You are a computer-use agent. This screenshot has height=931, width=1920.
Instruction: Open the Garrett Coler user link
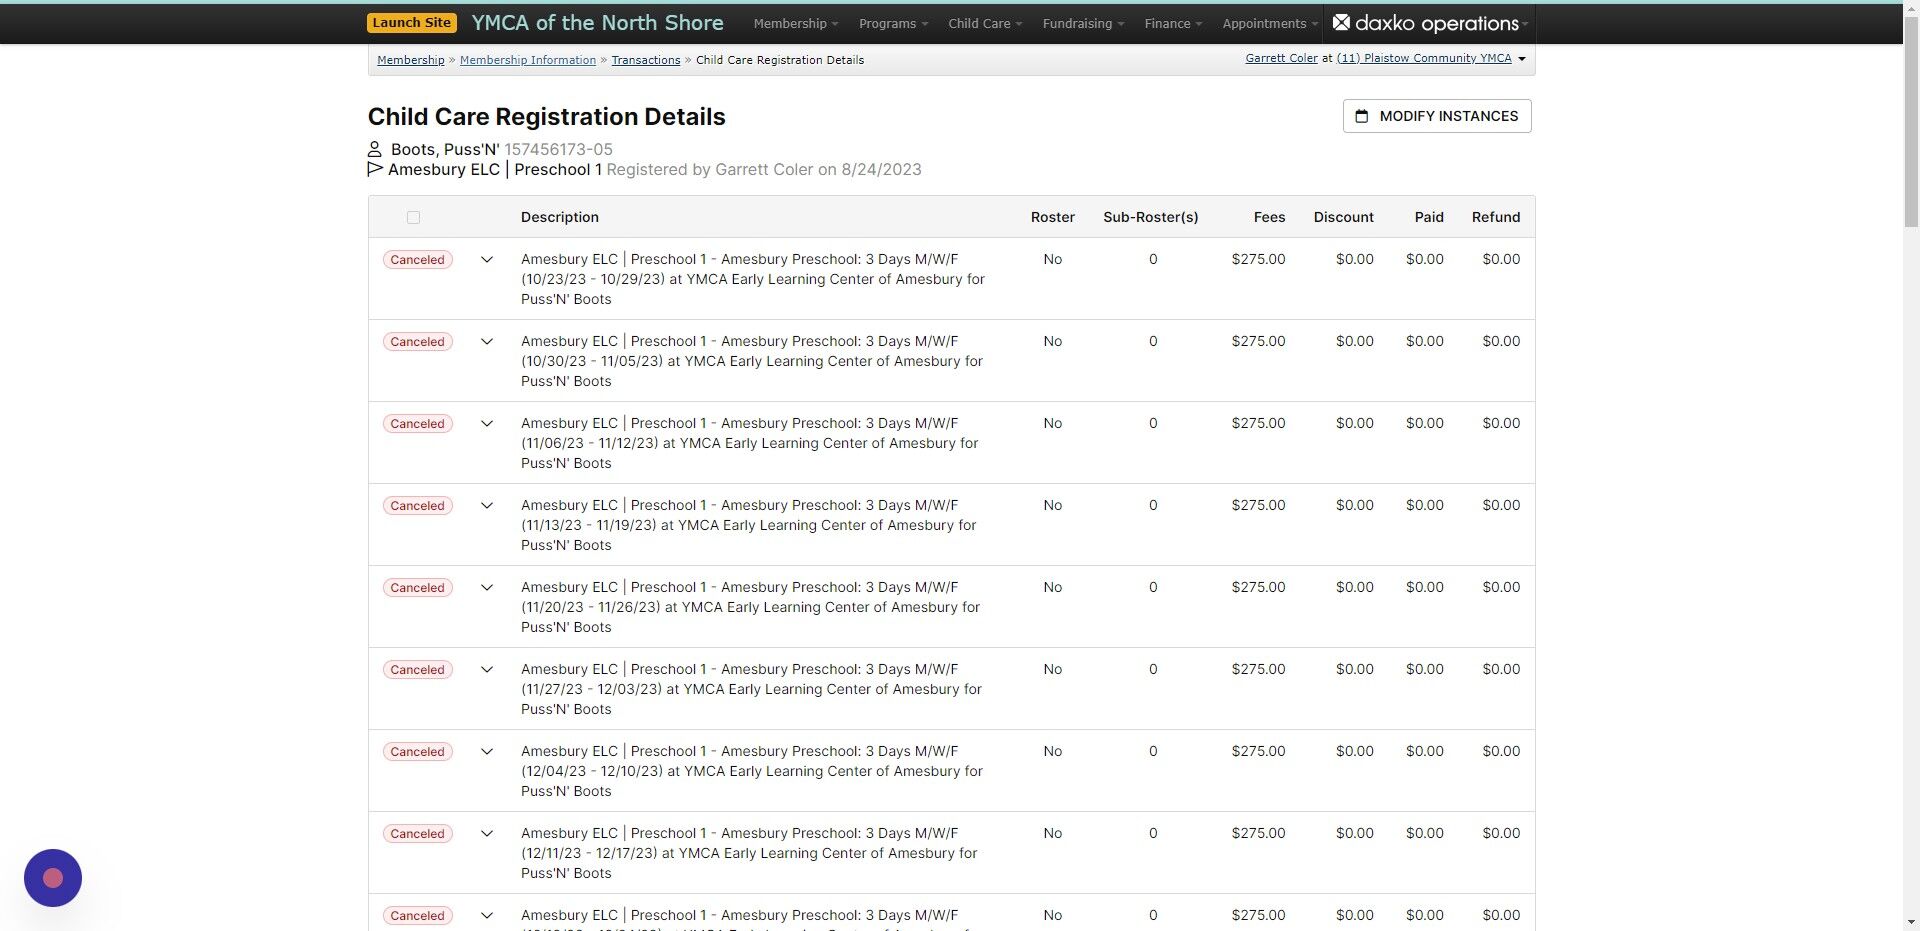coord(1281,58)
